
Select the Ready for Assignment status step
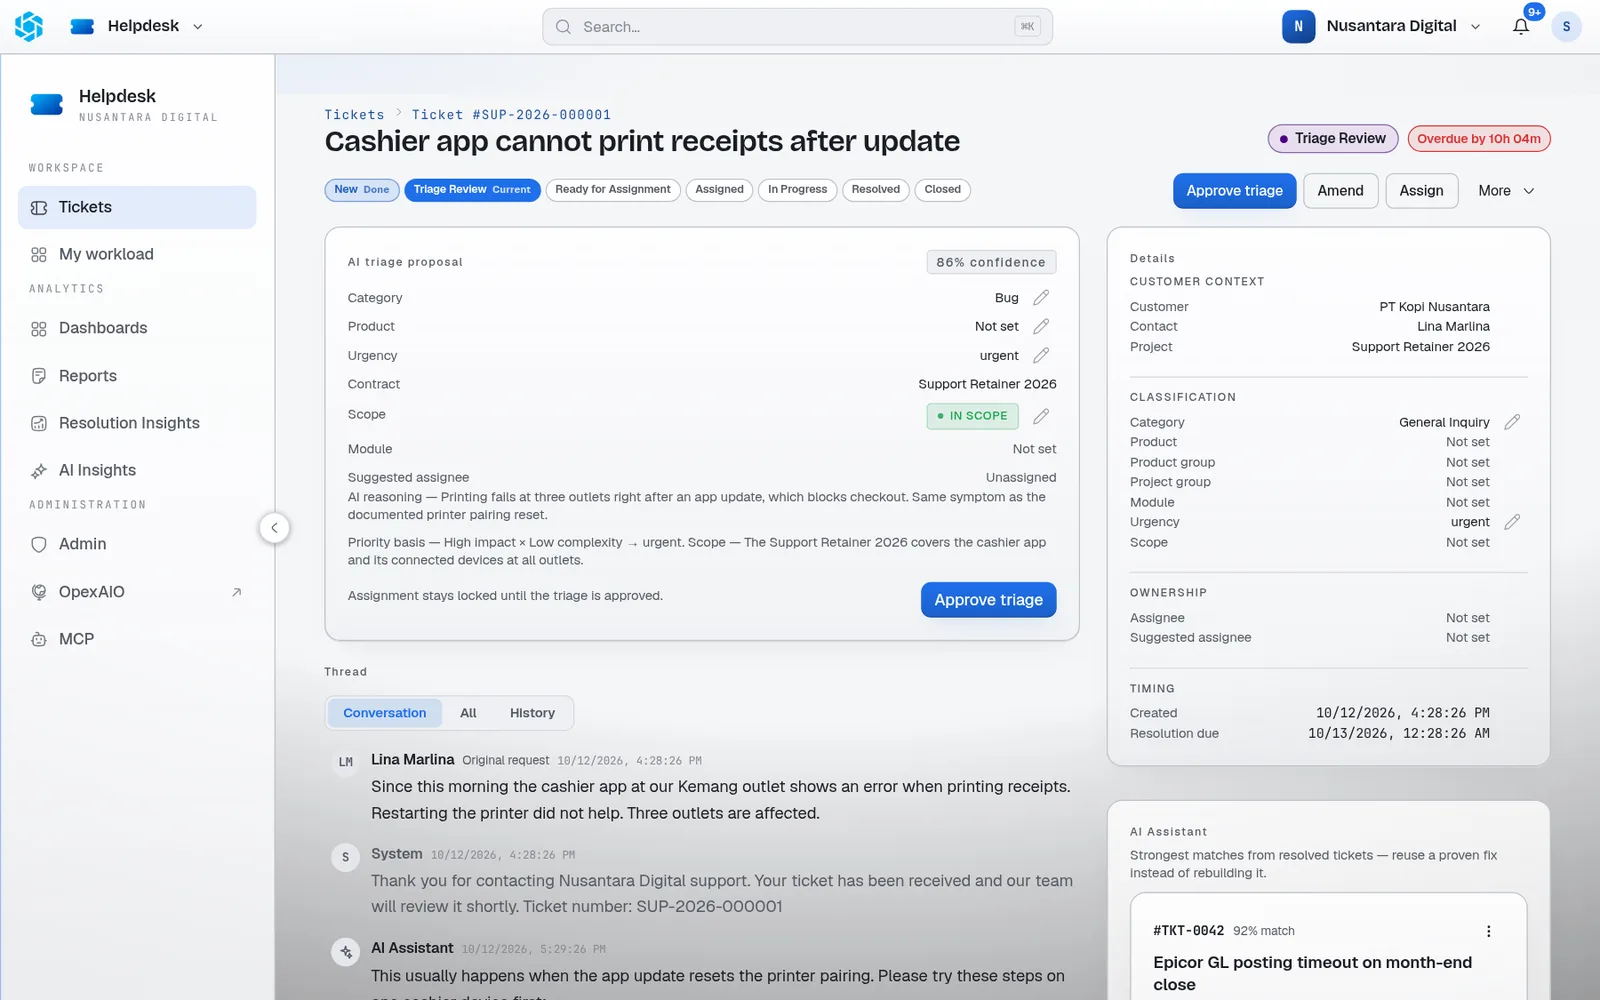613,190
